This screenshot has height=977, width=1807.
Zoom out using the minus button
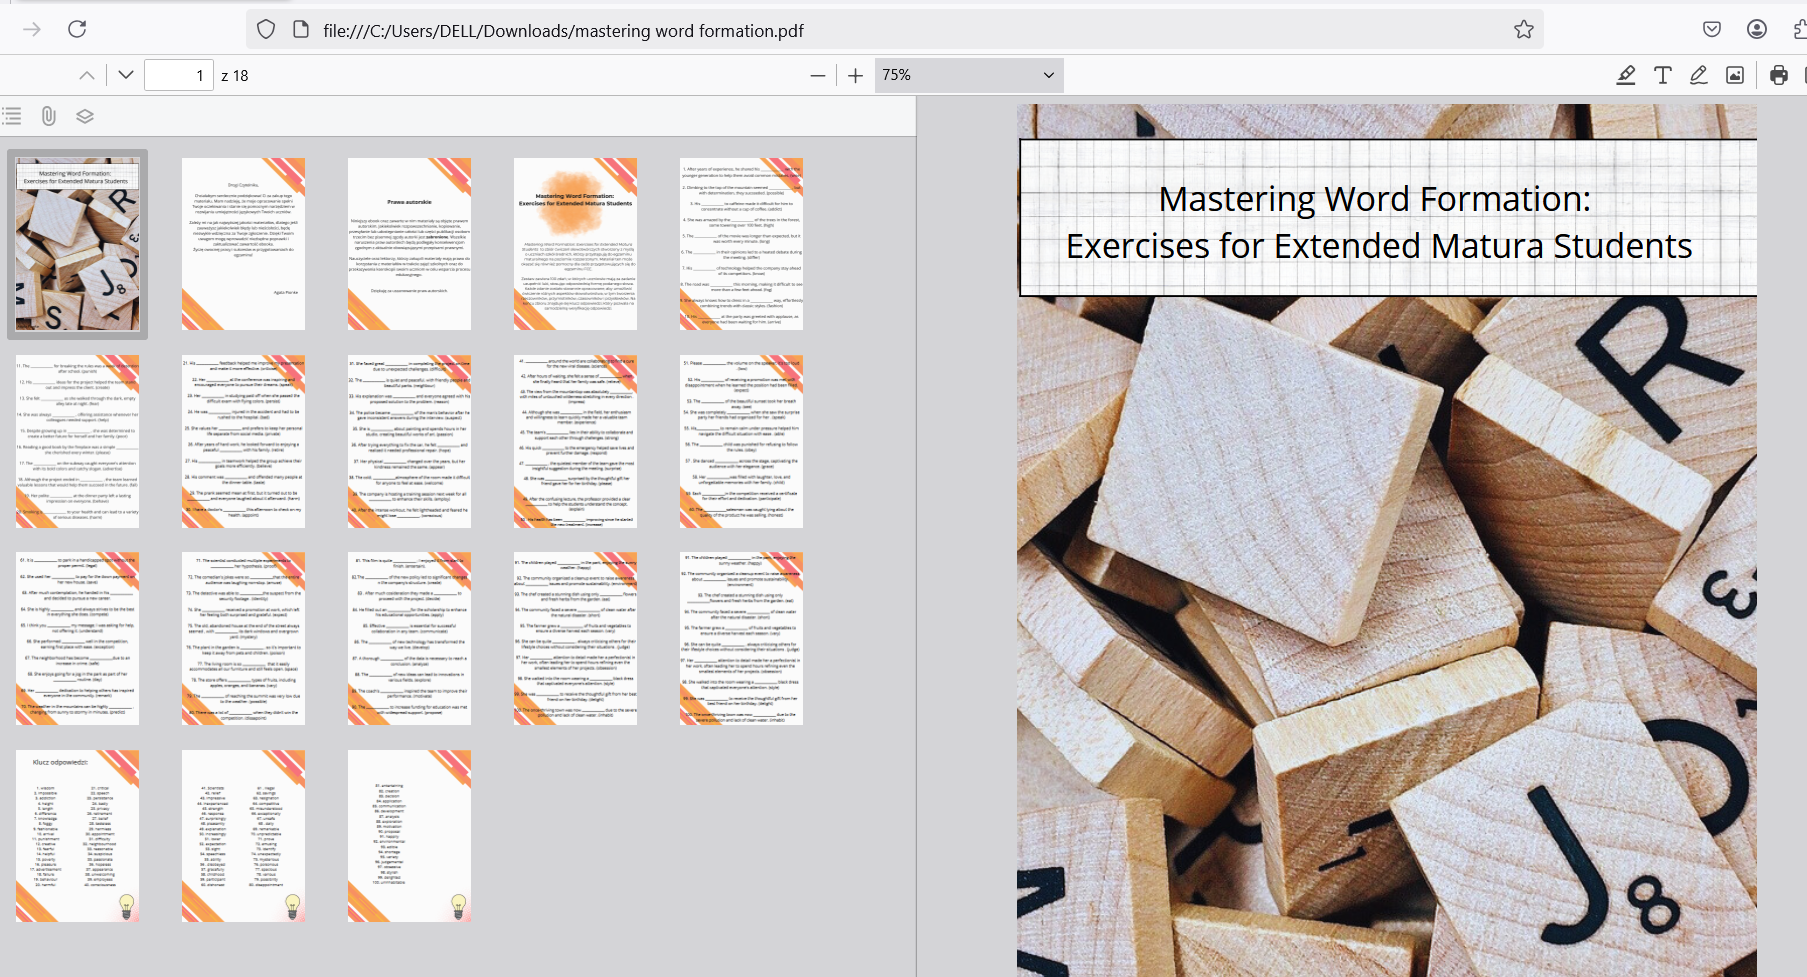tap(818, 75)
